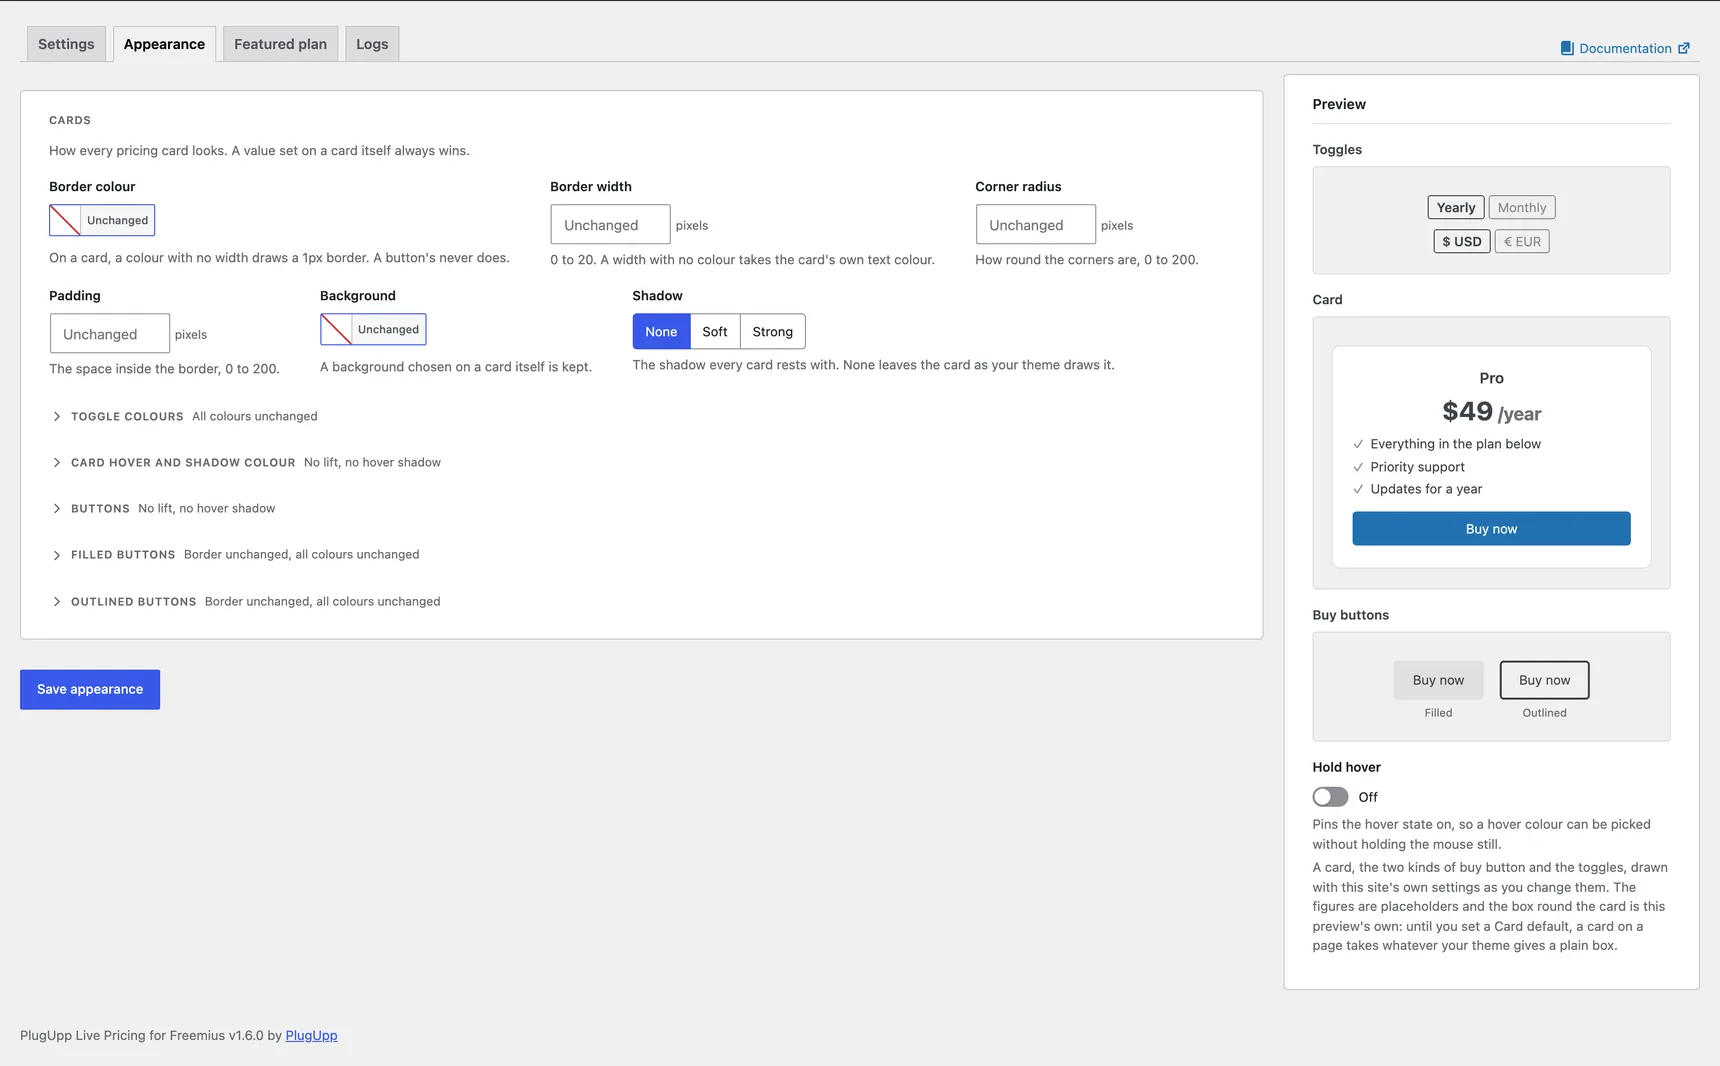Select the Strong shadow option
Screen dimensions: 1720x1066
click(x=773, y=332)
